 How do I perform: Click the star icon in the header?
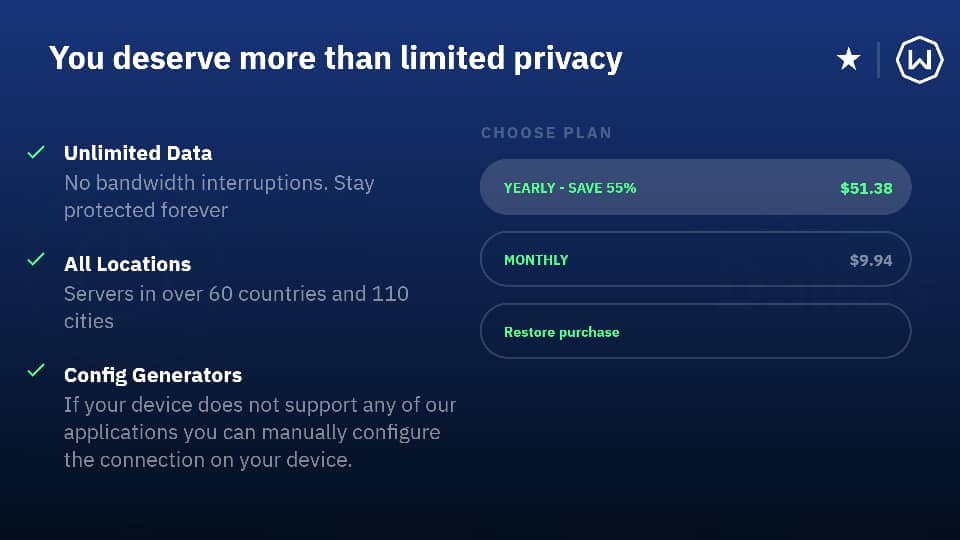click(x=848, y=60)
